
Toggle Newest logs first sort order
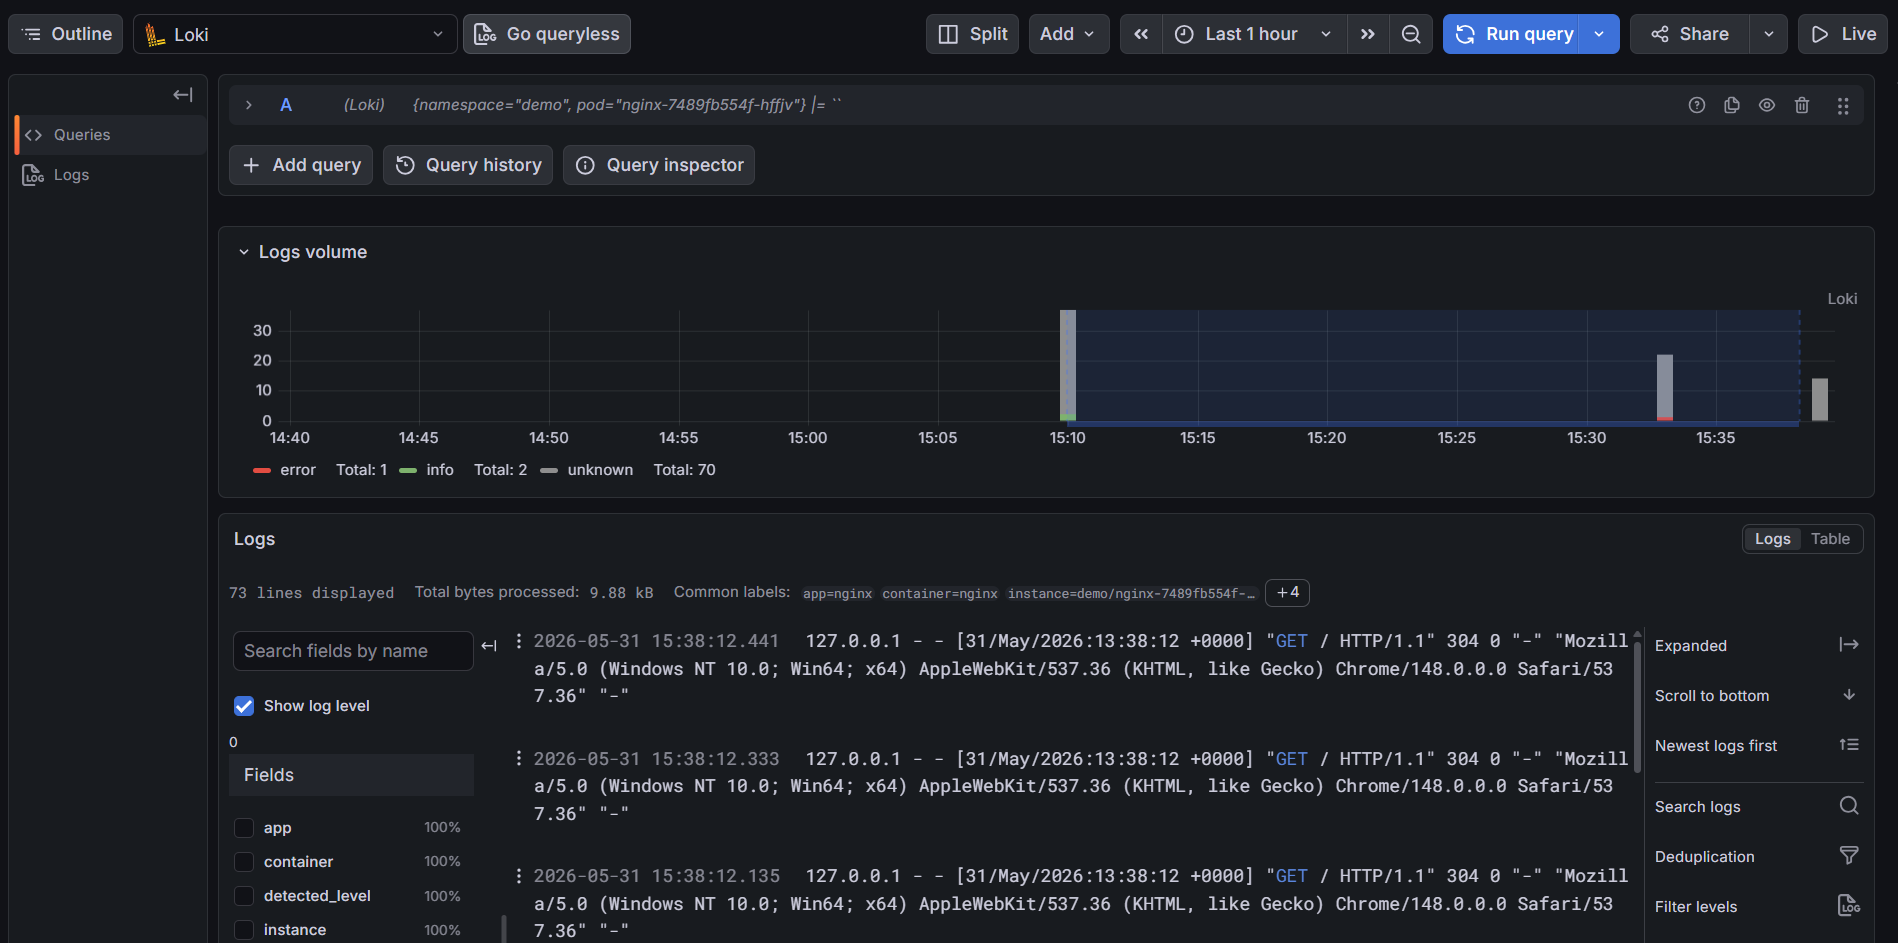(1849, 745)
